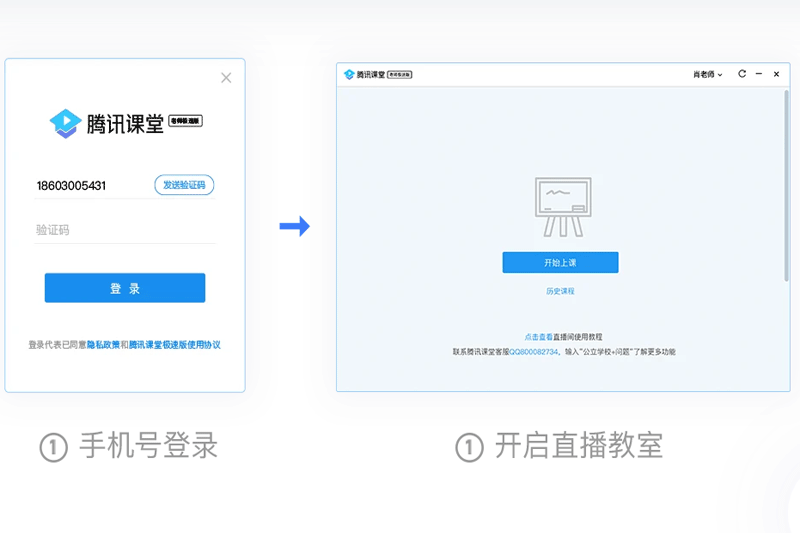Open the 点击查看 tutorial link
This screenshot has height=533, width=800.
tap(539, 337)
